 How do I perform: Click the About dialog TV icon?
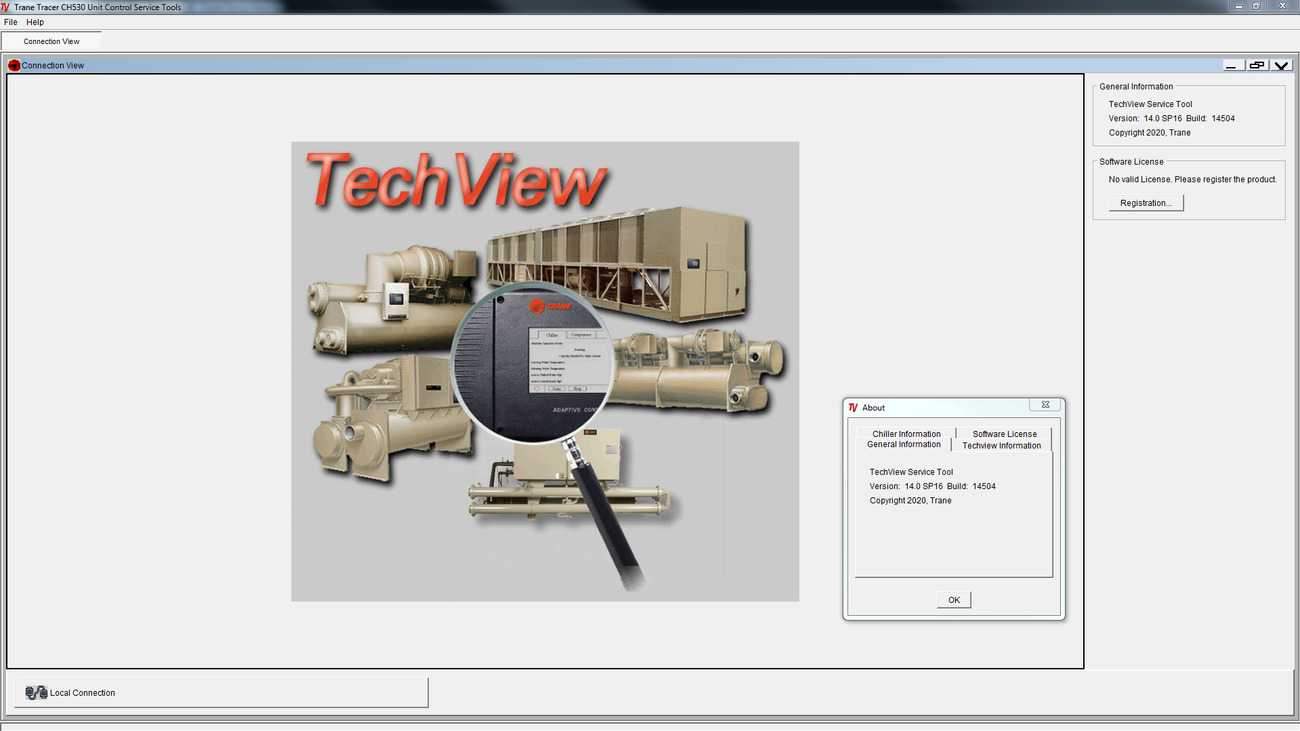pos(853,407)
